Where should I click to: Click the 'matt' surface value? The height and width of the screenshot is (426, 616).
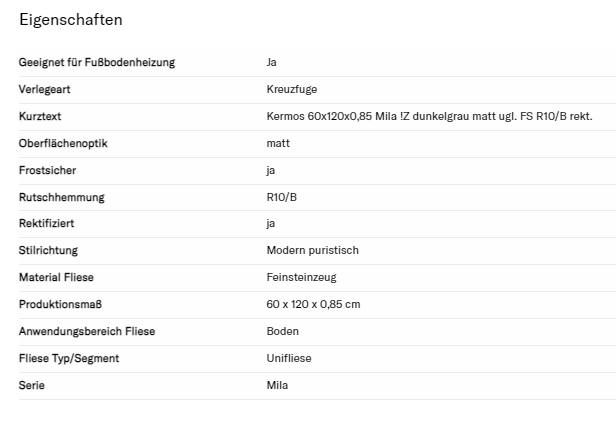coord(278,143)
